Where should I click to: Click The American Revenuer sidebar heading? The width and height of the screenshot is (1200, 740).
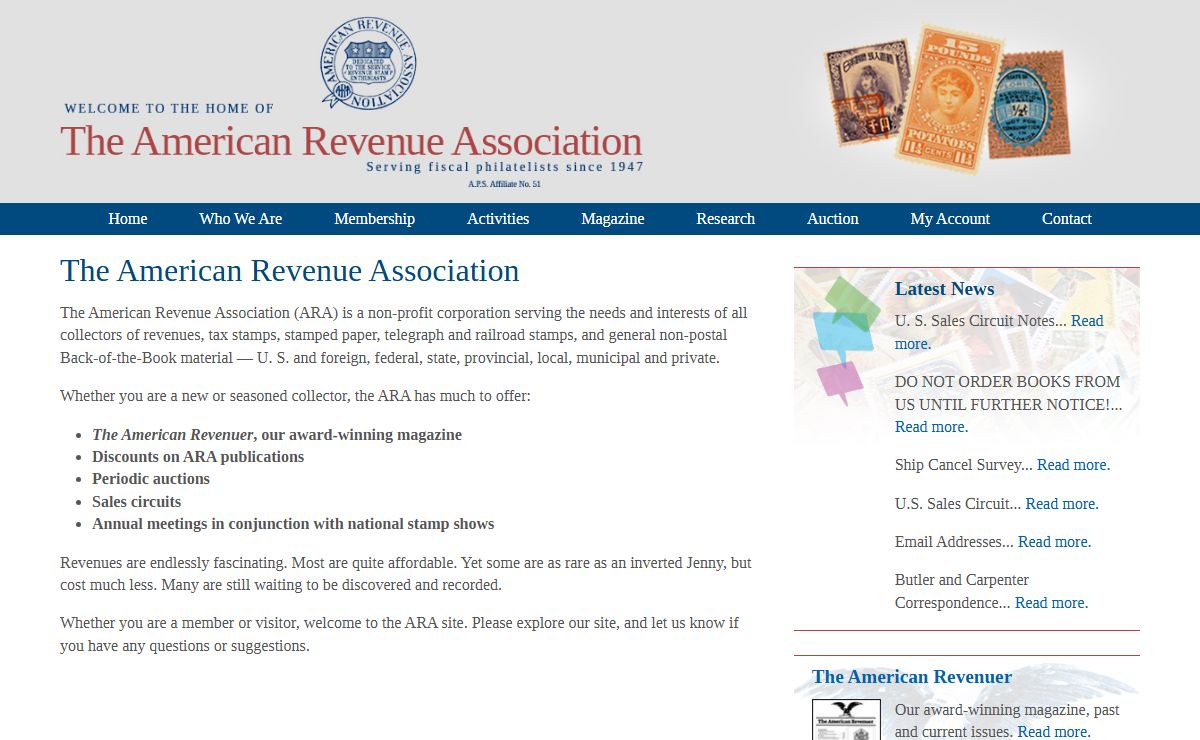pos(912,677)
